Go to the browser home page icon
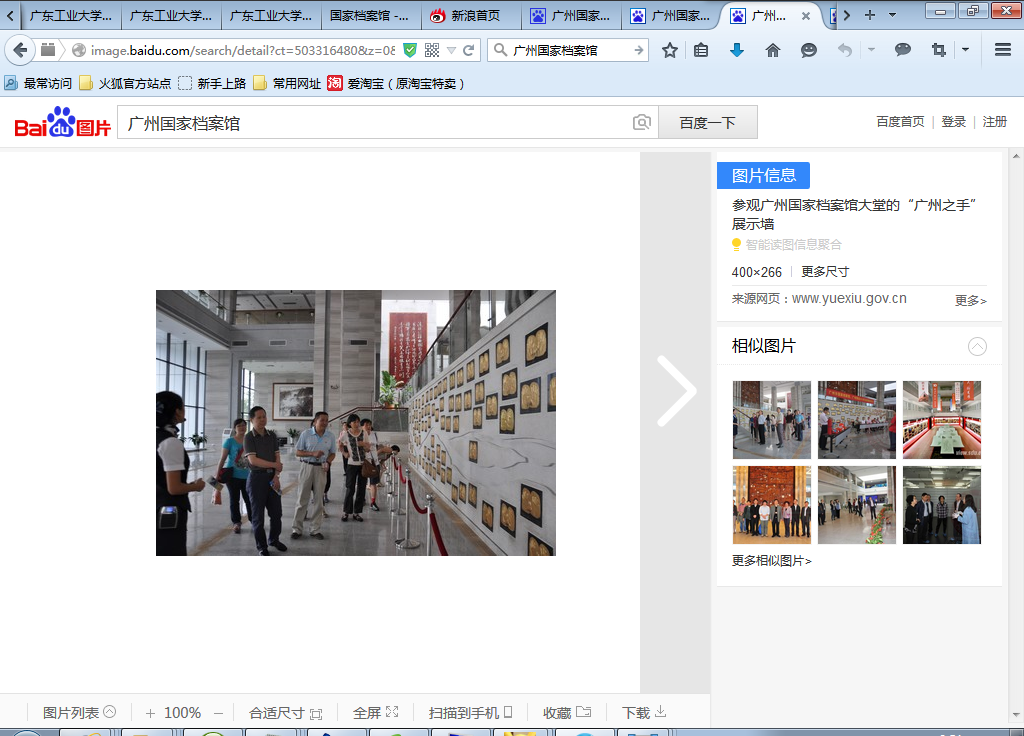Screen dimensions: 1024x736 point(772,50)
